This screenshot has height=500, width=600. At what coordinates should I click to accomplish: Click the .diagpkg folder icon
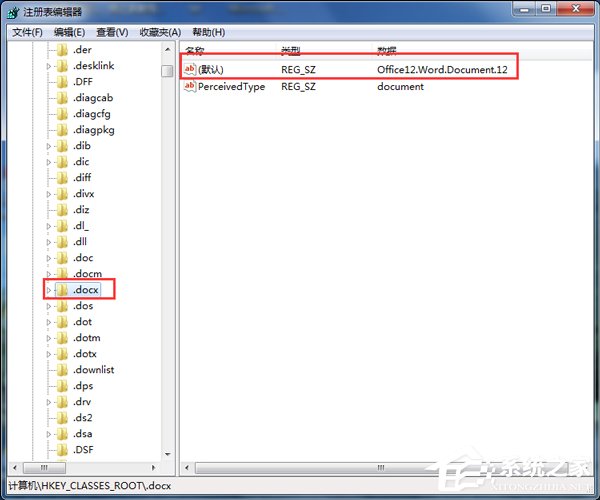coord(62,130)
